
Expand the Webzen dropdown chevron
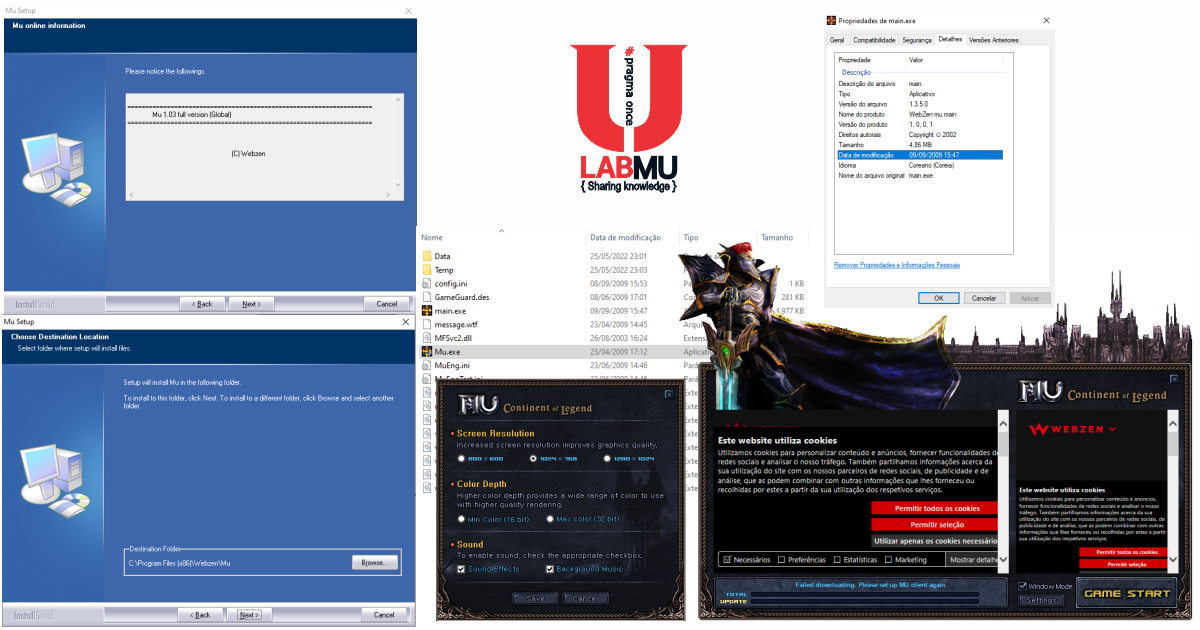click(x=1112, y=429)
